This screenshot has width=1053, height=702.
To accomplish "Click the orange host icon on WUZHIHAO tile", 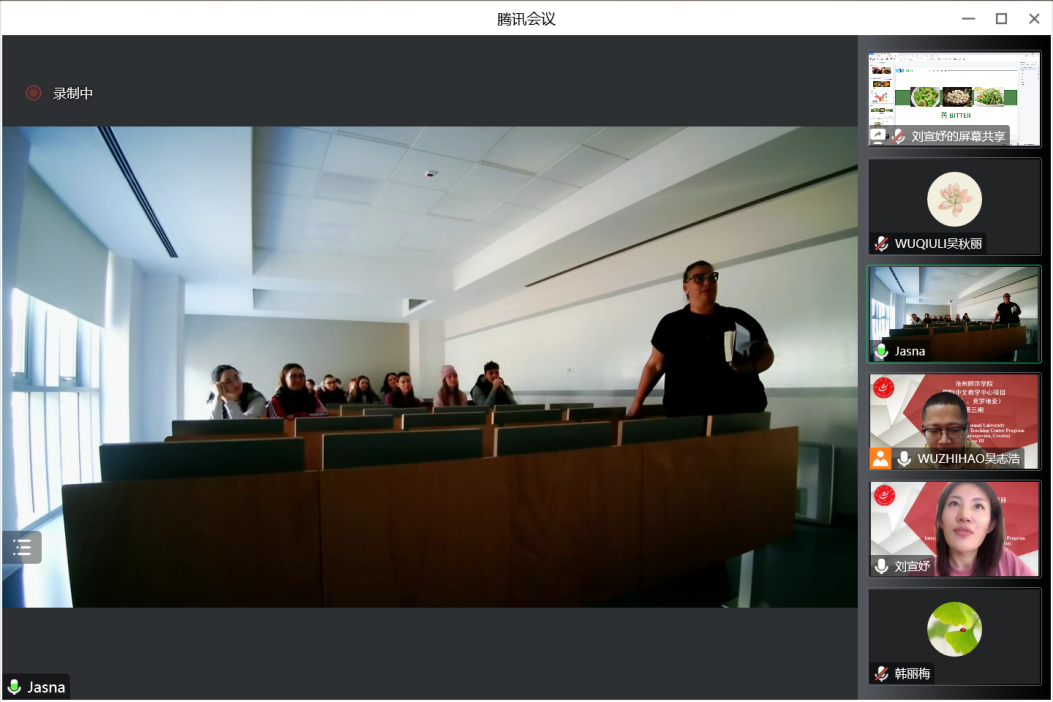I will pyautogui.click(x=880, y=458).
